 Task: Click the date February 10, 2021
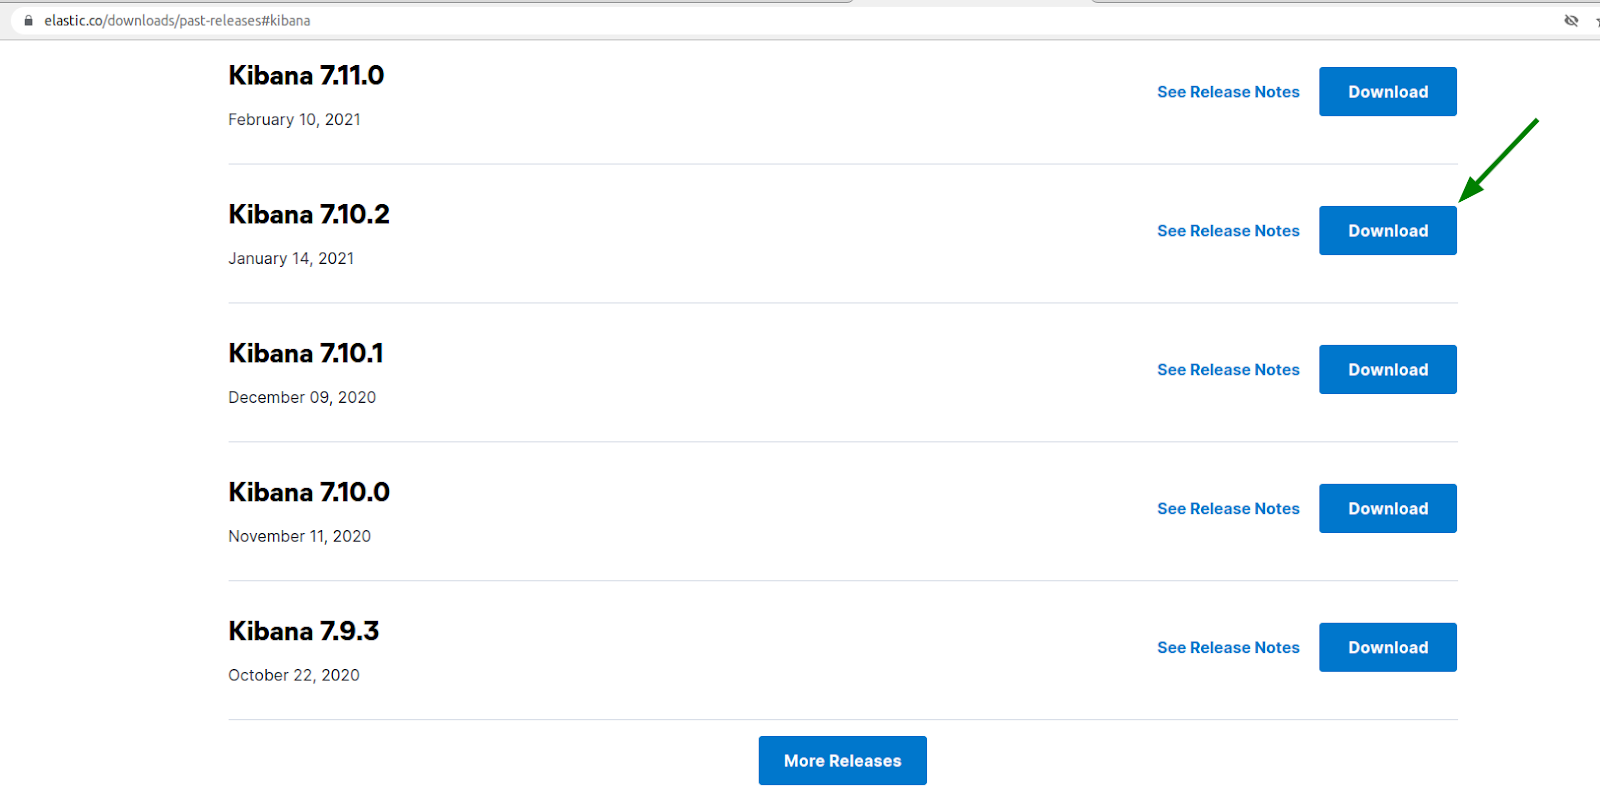[294, 120]
